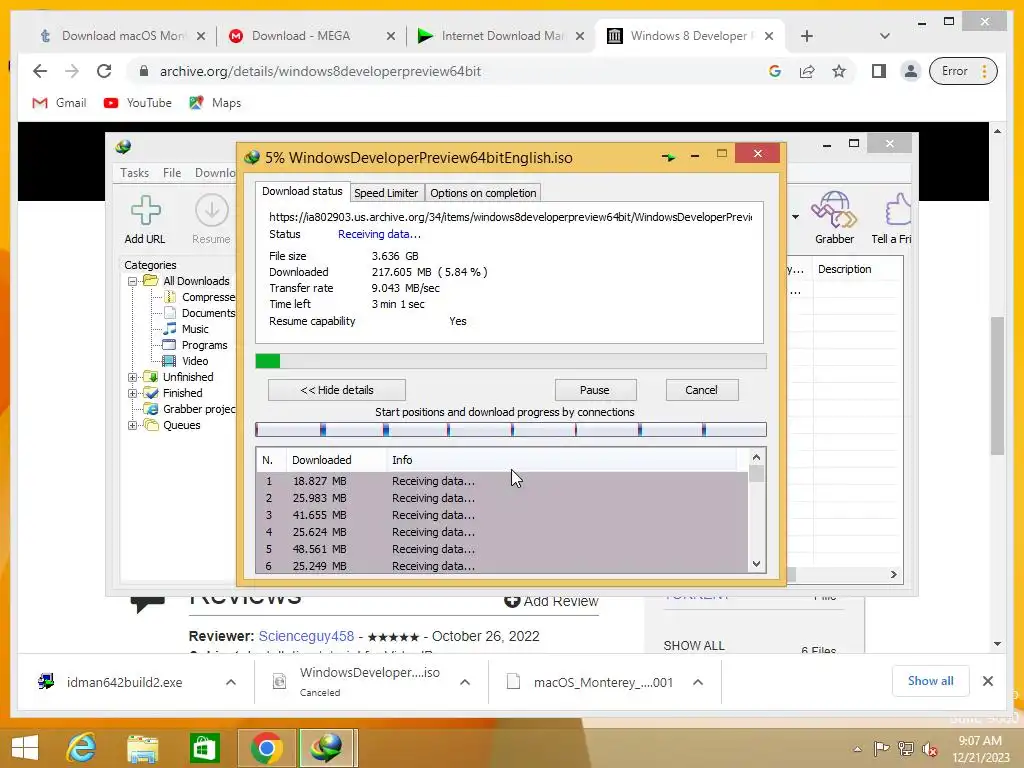Click the Google icon in address bar
The image size is (1024, 768).
[775, 71]
